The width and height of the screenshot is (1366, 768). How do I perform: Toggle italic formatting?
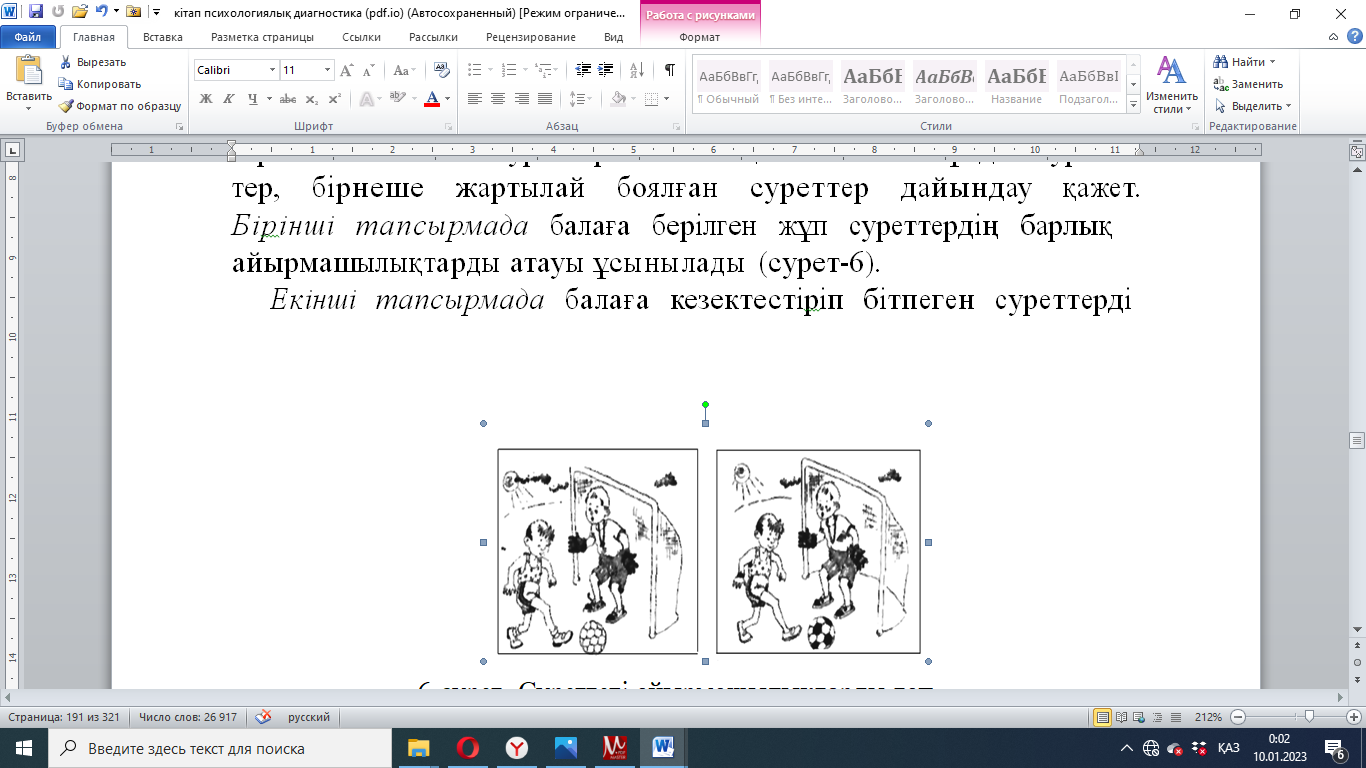pyautogui.click(x=229, y=99)
